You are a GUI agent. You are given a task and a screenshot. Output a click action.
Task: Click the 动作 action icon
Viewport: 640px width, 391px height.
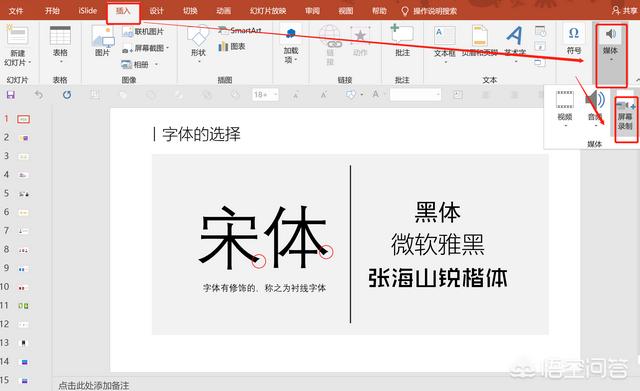(x=360, y=42)
